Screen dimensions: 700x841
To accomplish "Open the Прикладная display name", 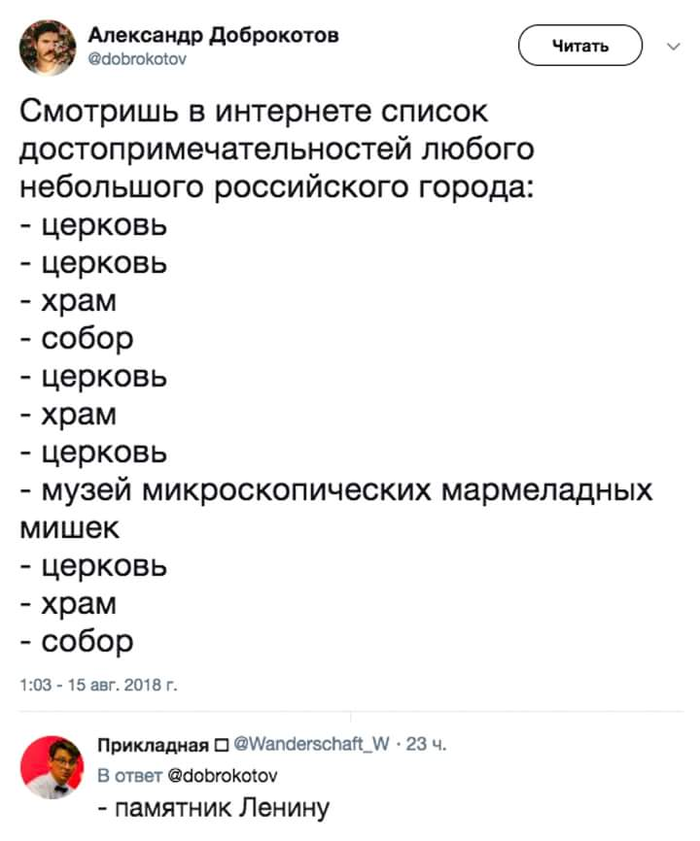I will (153, 745).
